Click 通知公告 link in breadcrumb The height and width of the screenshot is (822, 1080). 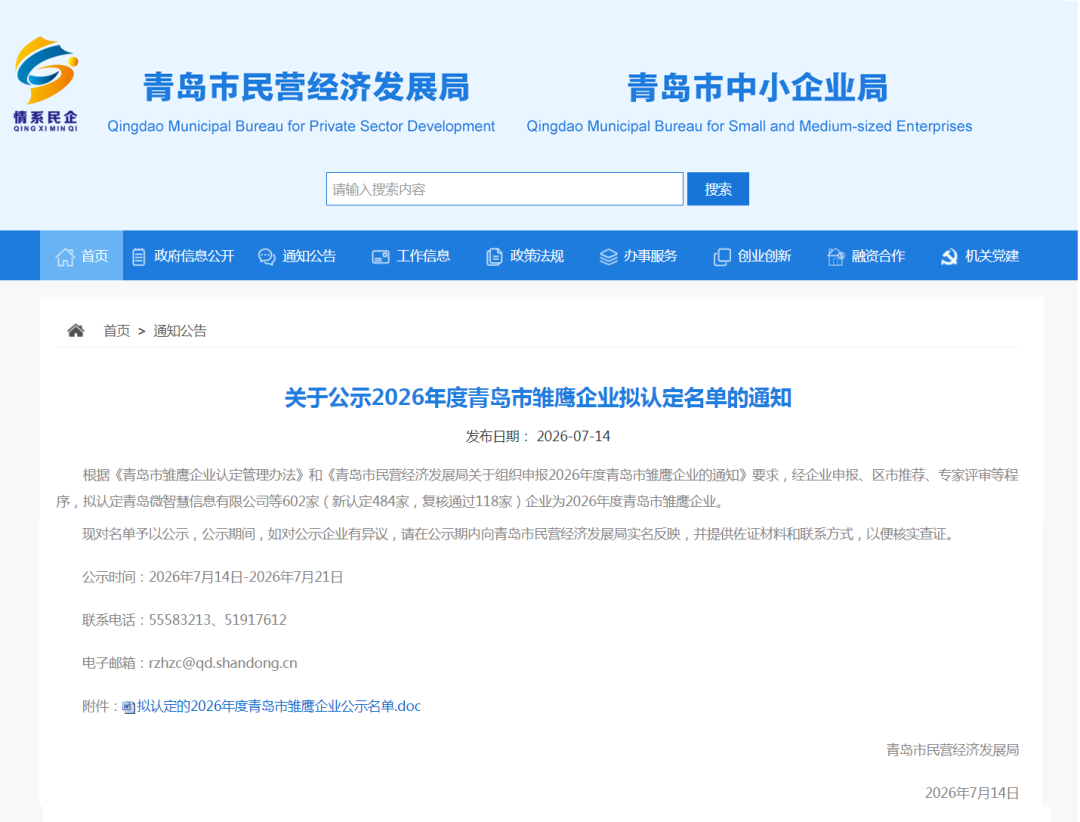[180, 331]
